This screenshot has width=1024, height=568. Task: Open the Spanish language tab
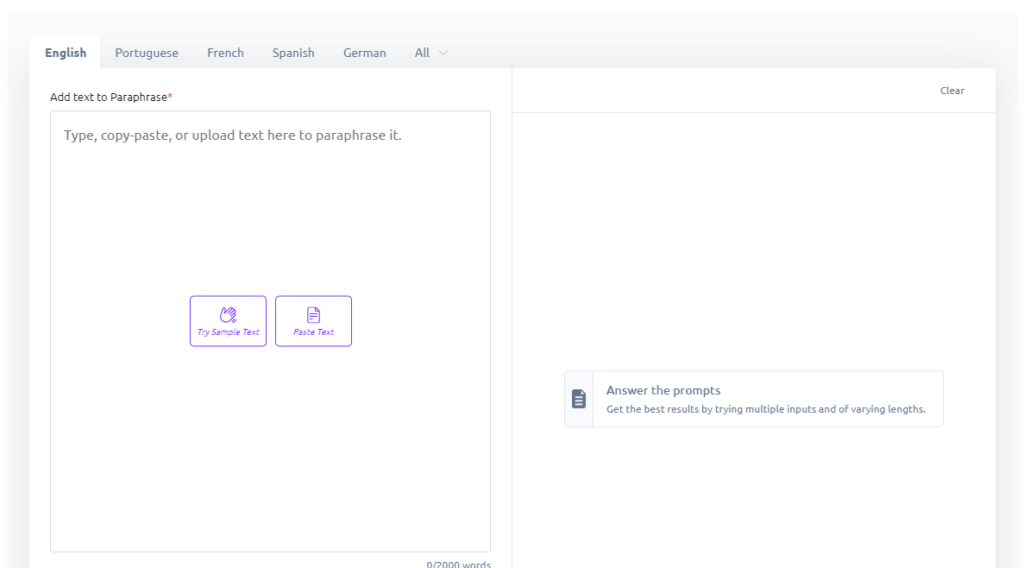293,53
